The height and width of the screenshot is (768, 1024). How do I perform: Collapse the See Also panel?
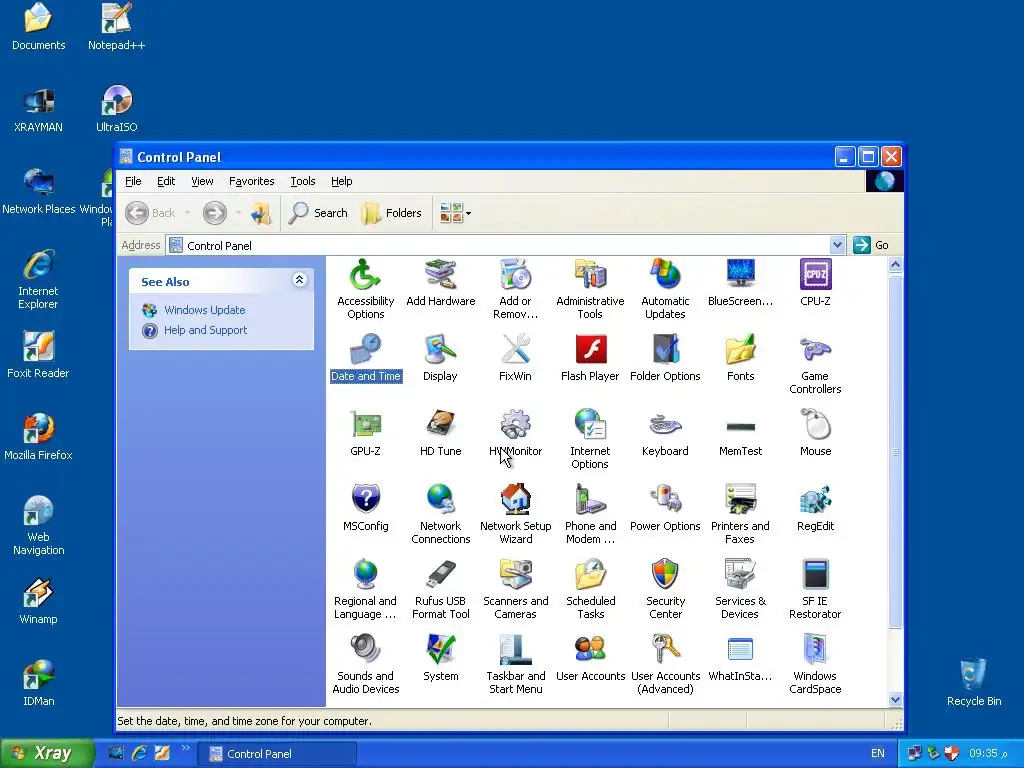click(299, 280)
